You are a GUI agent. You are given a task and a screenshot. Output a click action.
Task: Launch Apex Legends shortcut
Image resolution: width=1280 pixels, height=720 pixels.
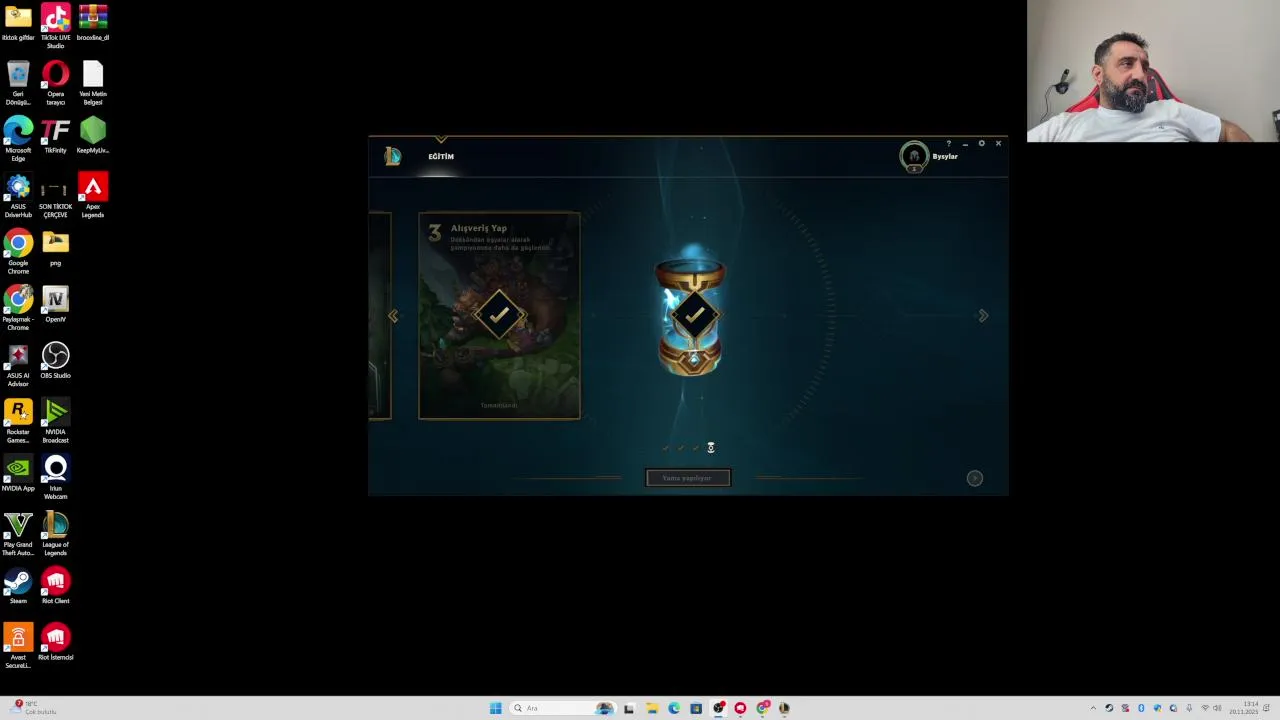pos(93,196)
